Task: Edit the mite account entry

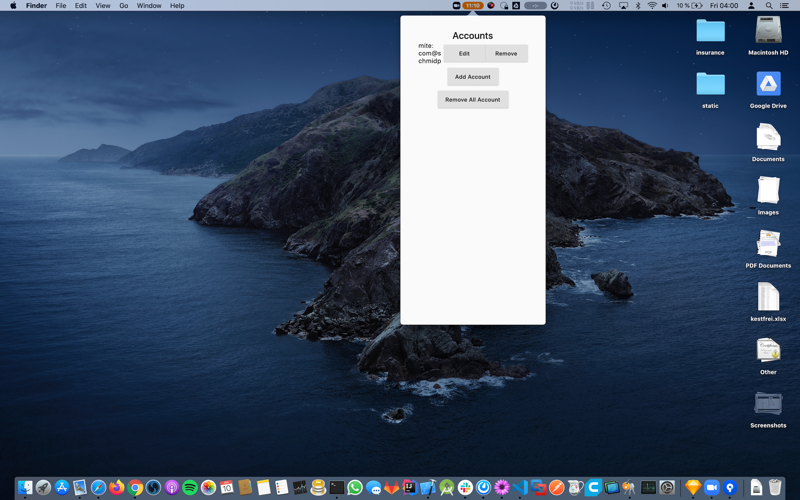Action: [464, 54]
